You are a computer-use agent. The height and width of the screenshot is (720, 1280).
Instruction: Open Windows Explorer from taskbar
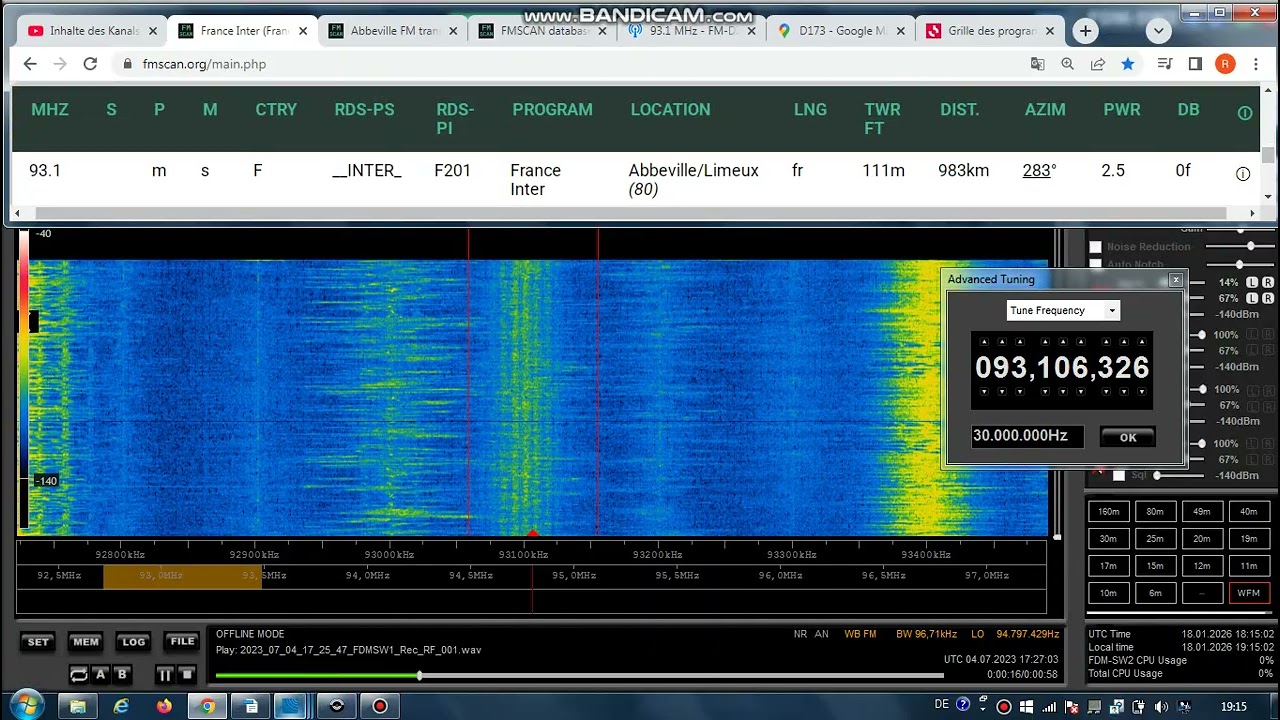pos(78,706)
